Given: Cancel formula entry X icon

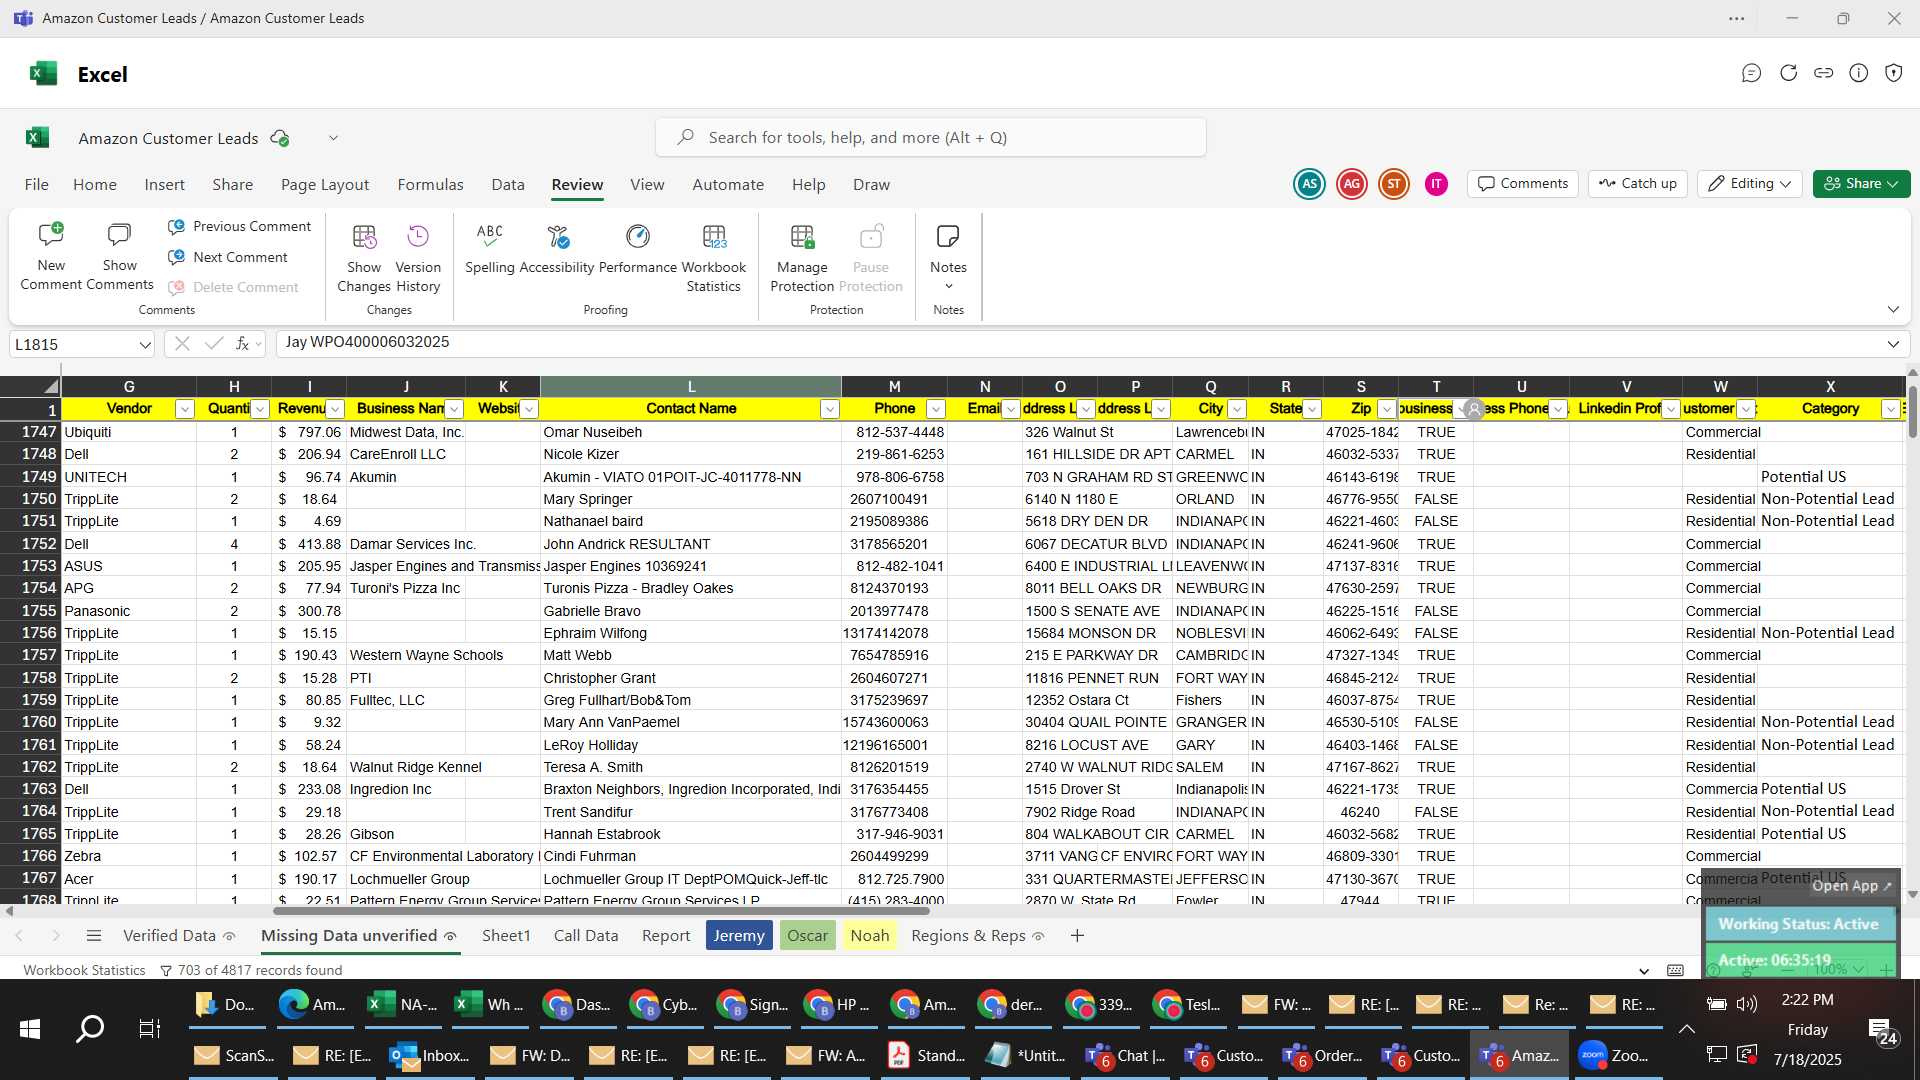Looking at the screenshot, I should [182, 344].
